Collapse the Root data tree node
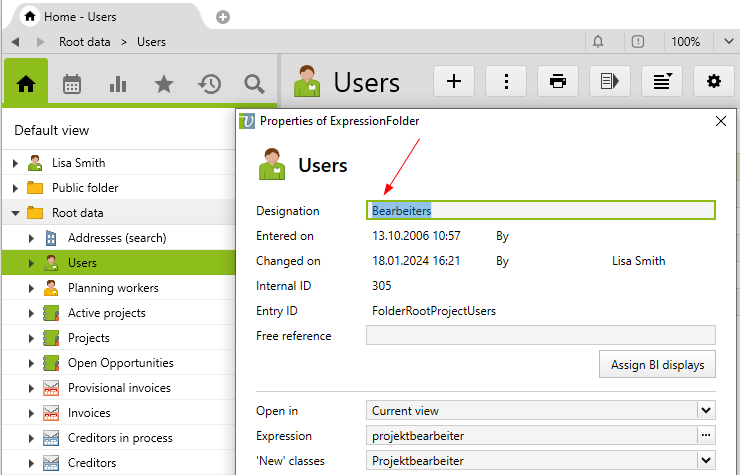The height and width of the screenshot is (475, 740). 15,213
